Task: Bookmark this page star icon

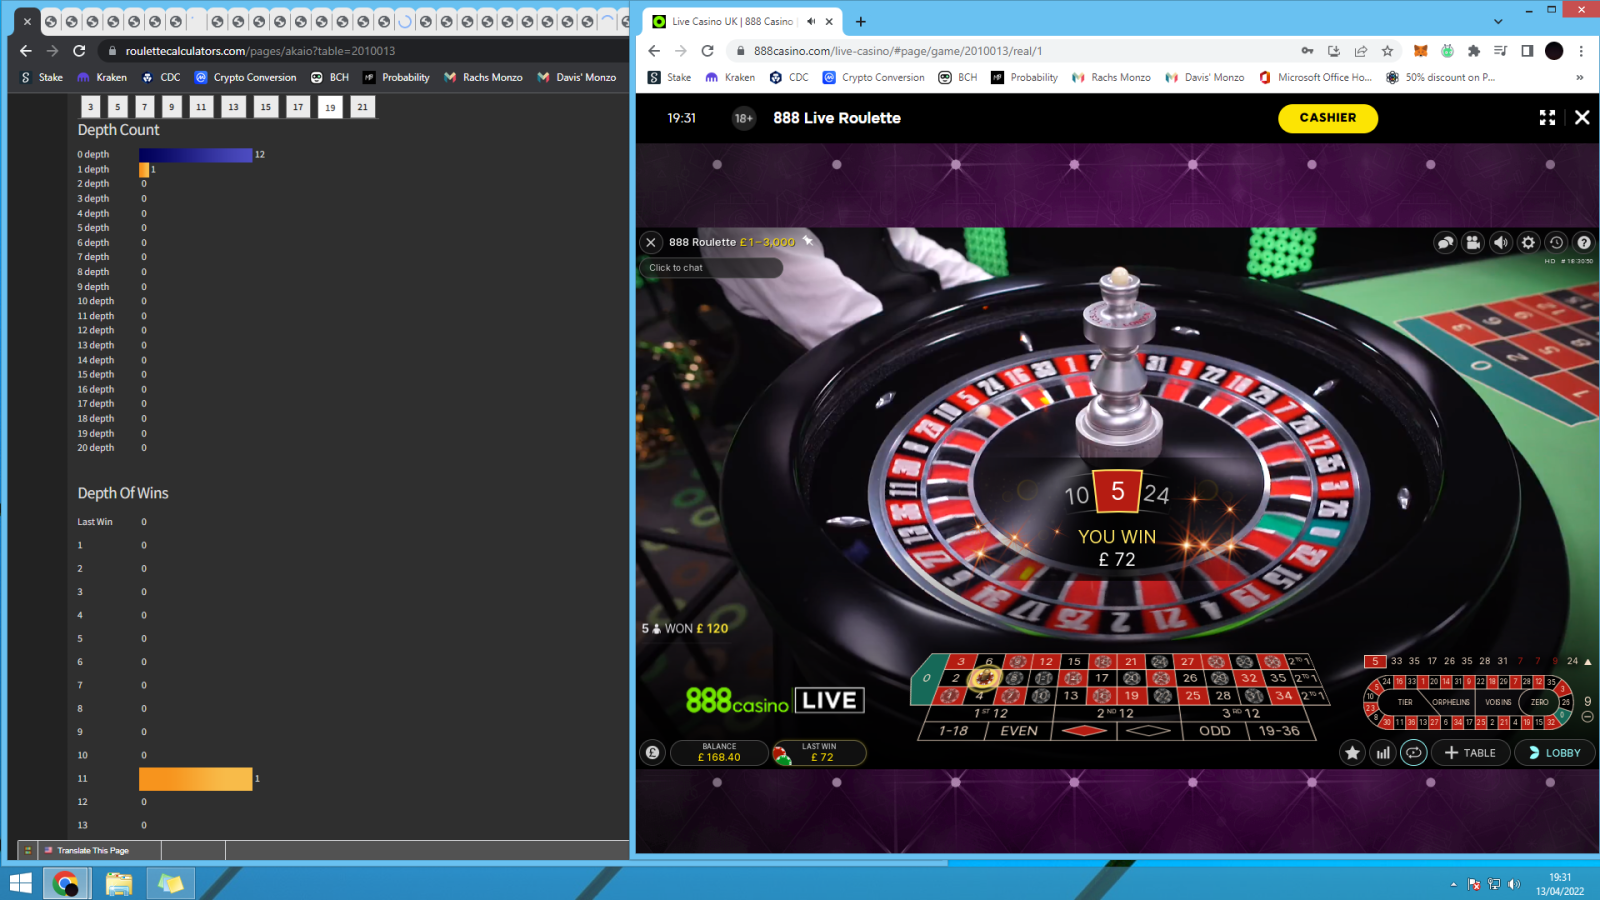Action: pyautogui.click(x=1387, y=51)
